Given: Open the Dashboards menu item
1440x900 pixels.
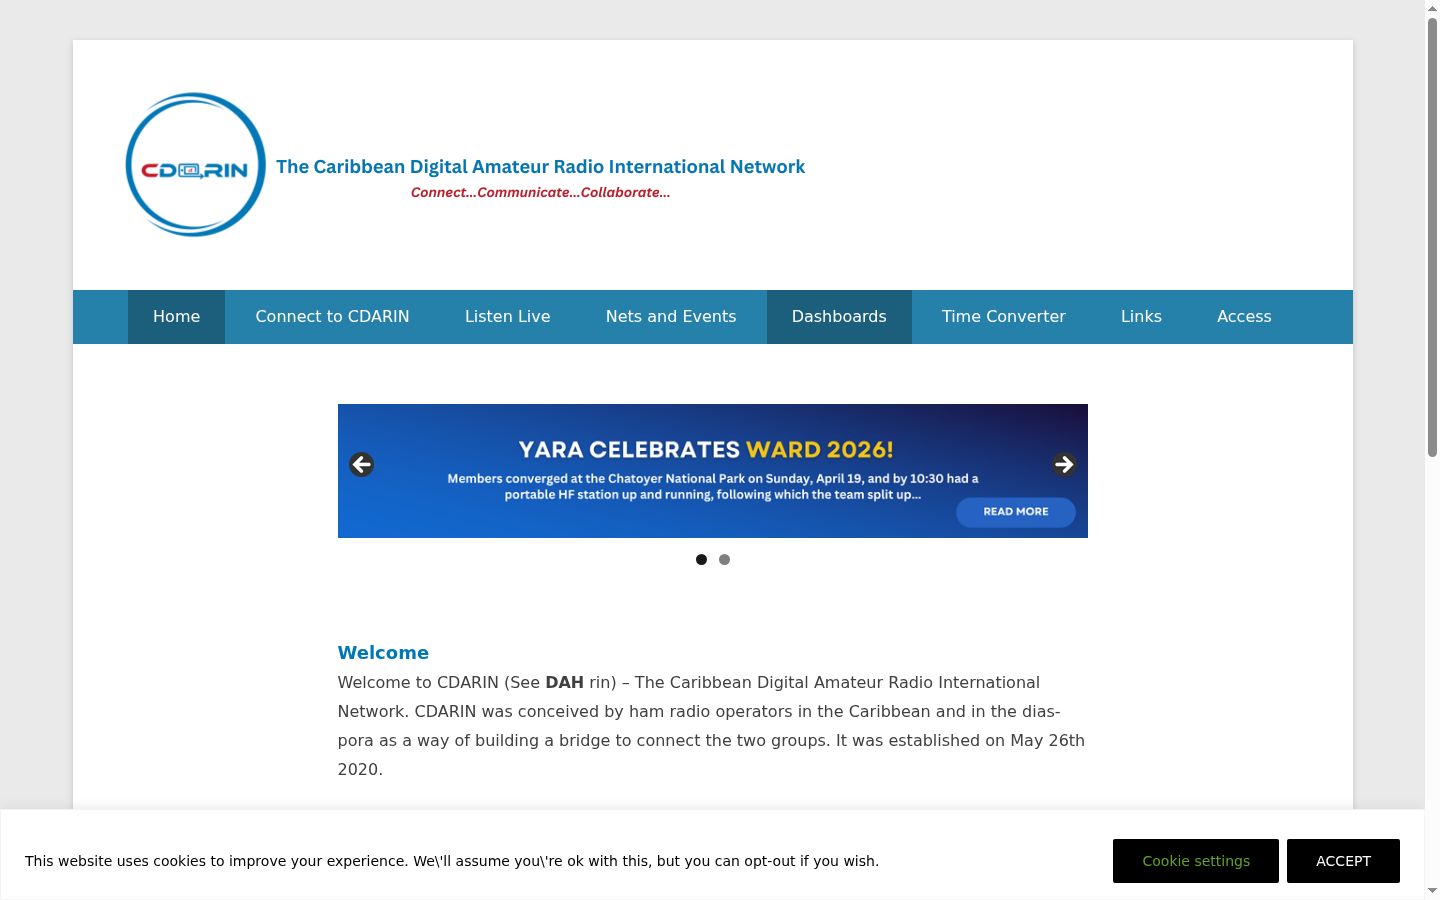Looking at the screenshot, I should tap(839, 317).
